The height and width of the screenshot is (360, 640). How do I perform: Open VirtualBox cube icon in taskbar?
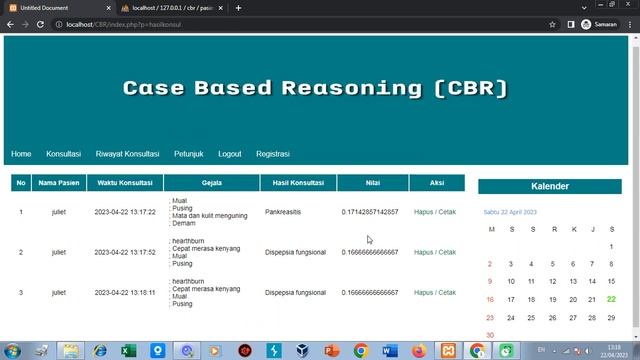pyautogui.click(x=302, y=351)
